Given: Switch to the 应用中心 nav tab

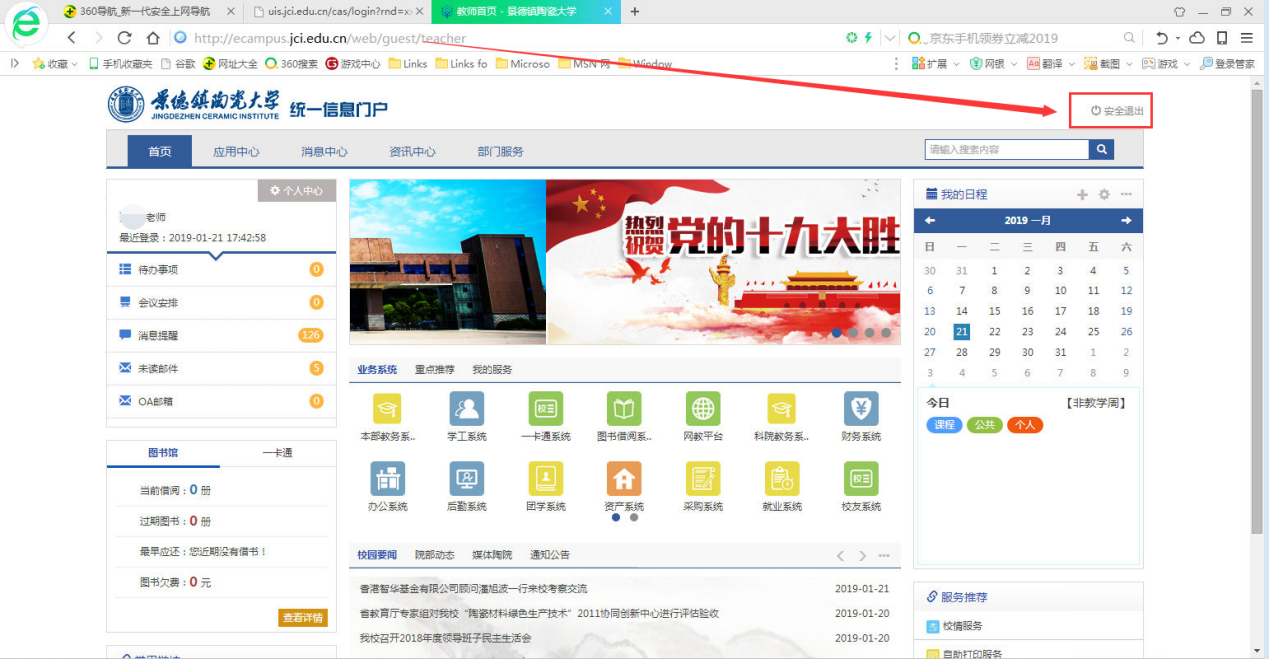Looking at the screenshot, I should point(236,152).
